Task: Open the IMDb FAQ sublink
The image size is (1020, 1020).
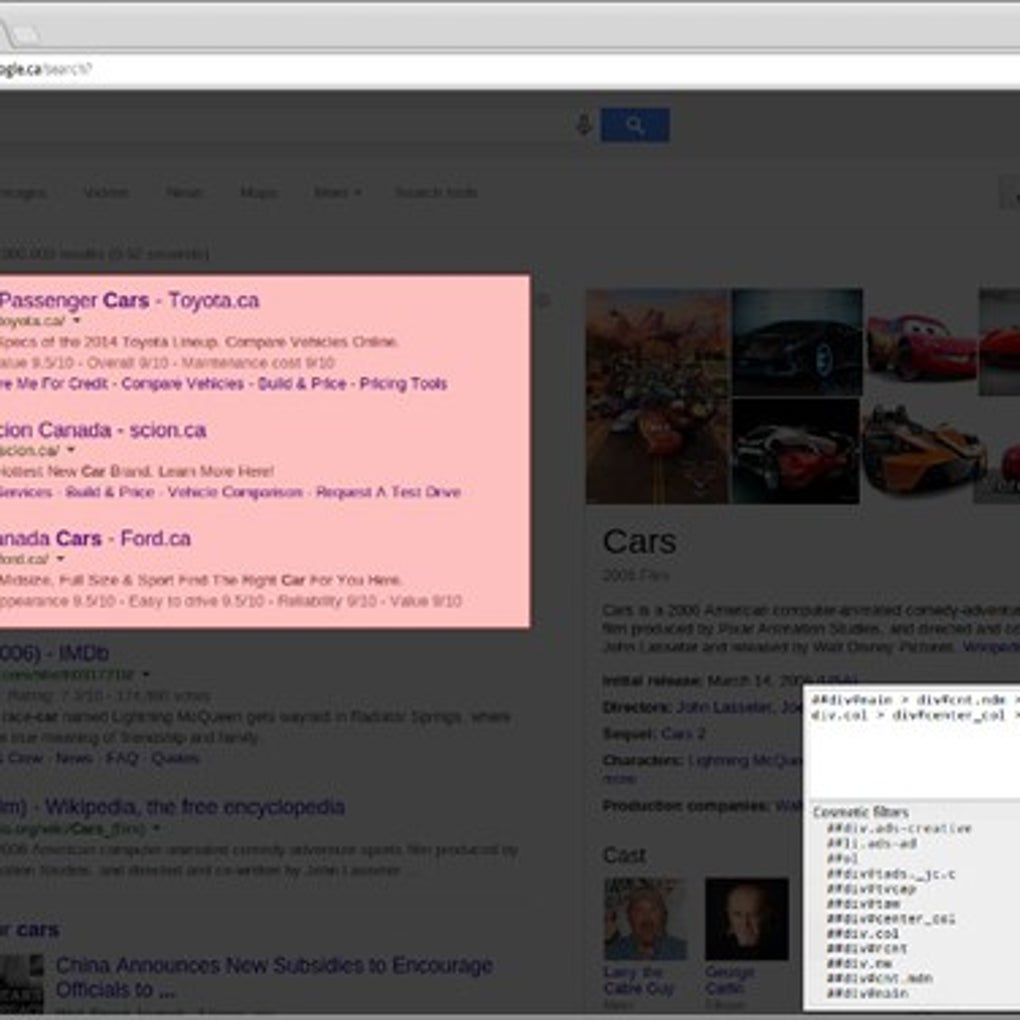Action: pyautogui.click(x=122, y=758)
